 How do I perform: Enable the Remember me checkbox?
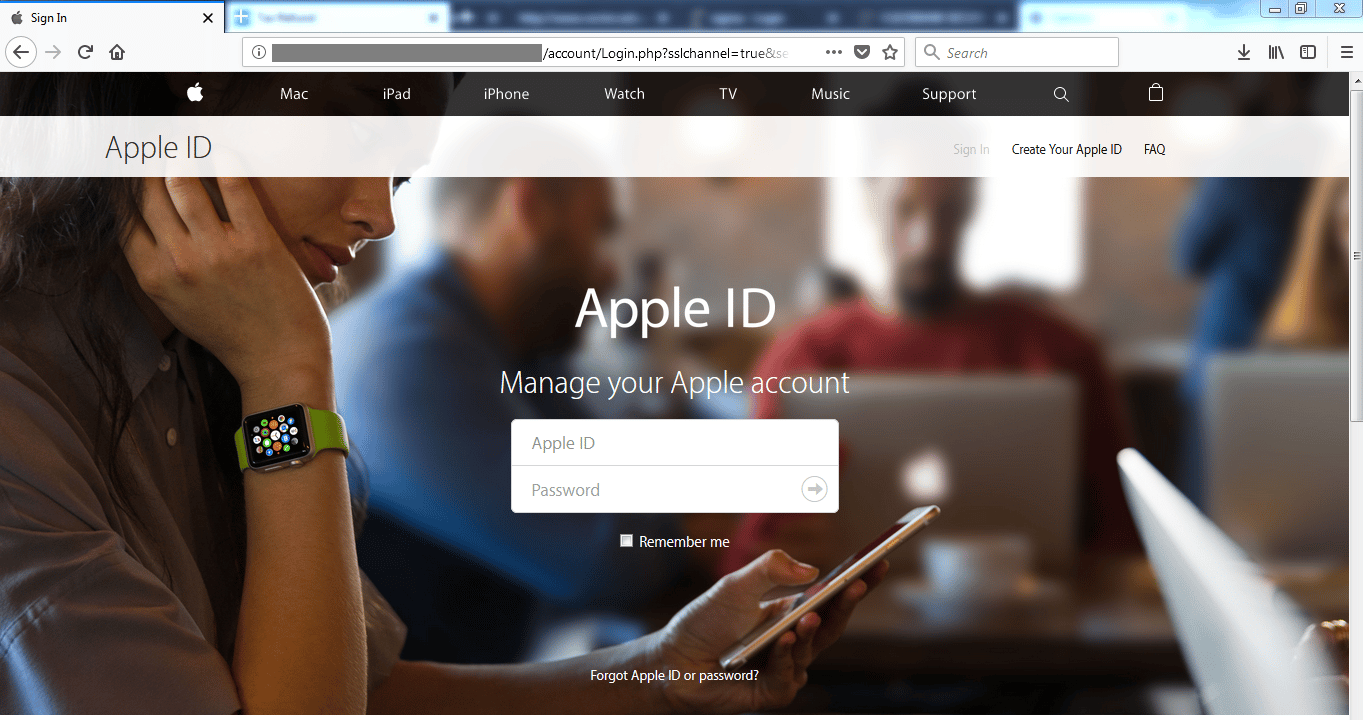coord(627,541)
